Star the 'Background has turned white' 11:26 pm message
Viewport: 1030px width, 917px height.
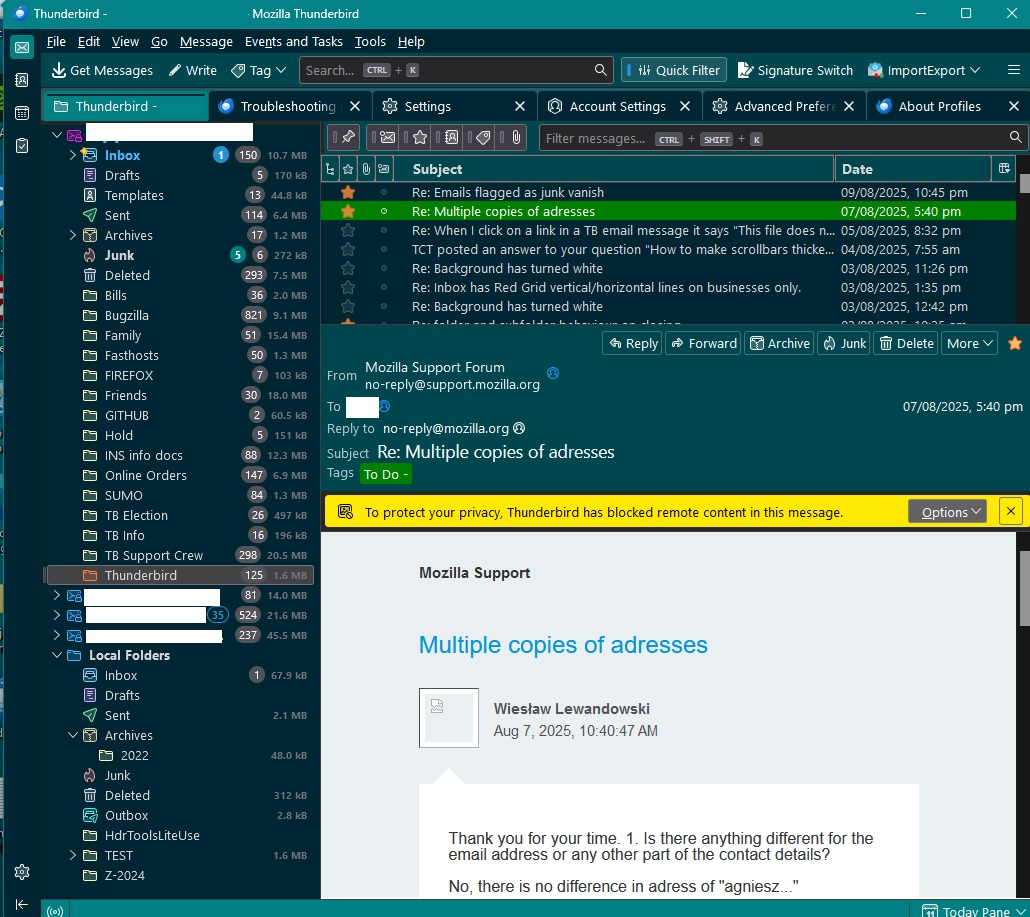pyautogui.click(x=348, y=268)
